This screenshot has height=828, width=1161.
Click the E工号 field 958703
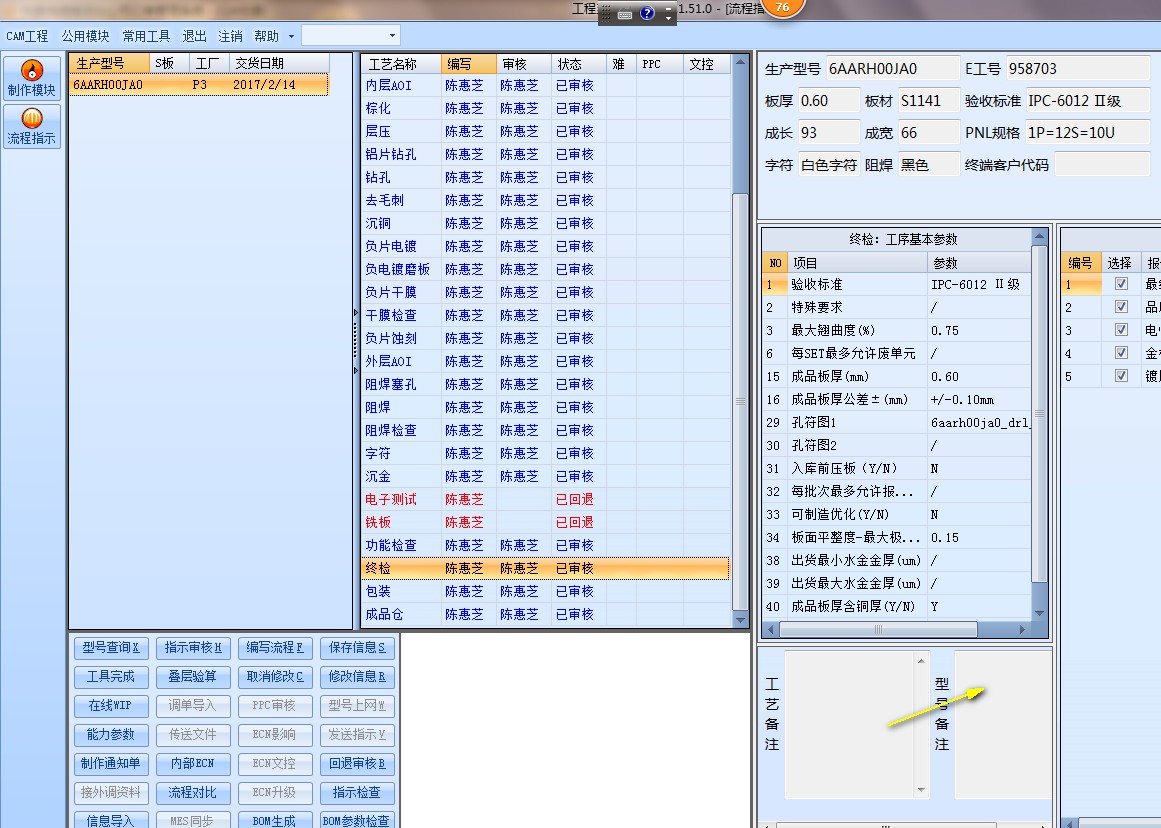click(x=1077, y=69)
